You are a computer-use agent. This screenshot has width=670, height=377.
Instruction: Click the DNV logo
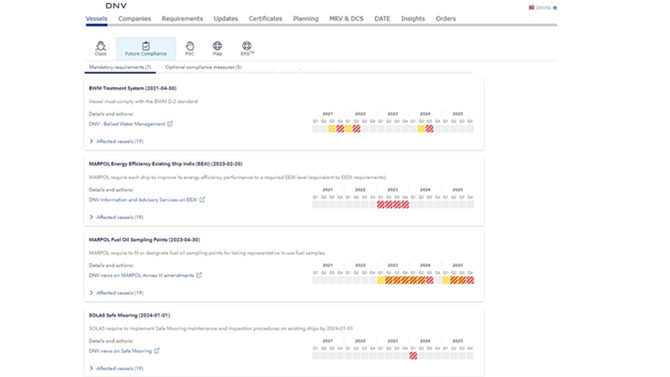(116, 6)
